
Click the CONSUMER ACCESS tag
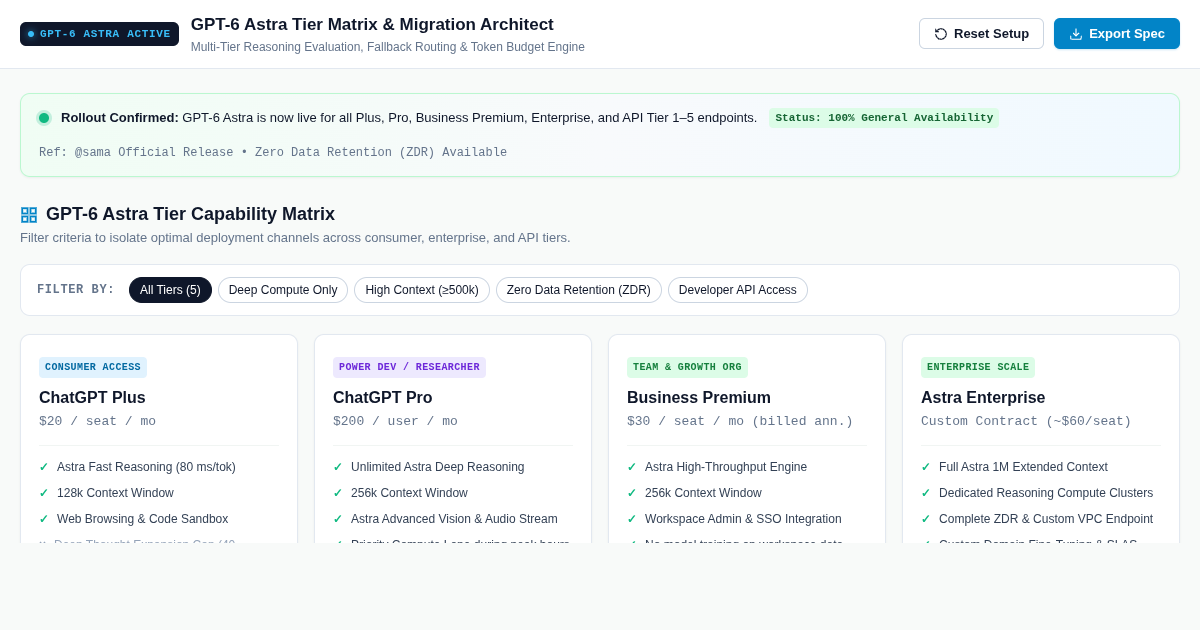[x=93, y=367]
